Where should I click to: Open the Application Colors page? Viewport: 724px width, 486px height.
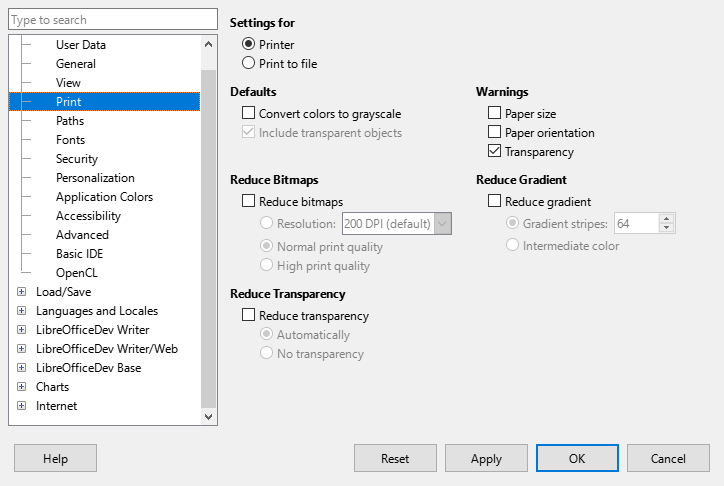coord(104,197)
